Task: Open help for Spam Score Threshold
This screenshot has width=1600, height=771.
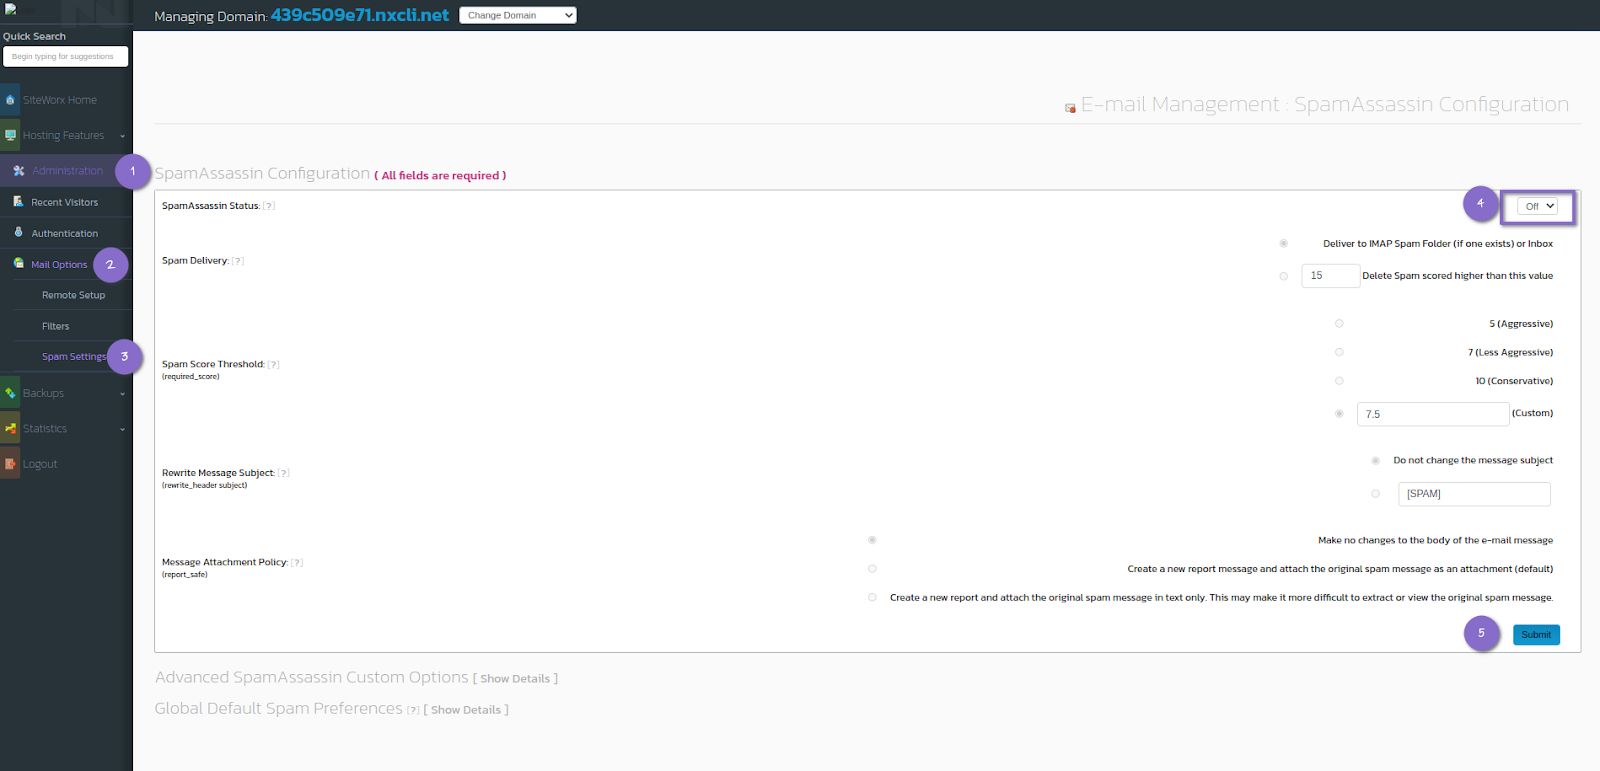Action: tap(274, 365)
